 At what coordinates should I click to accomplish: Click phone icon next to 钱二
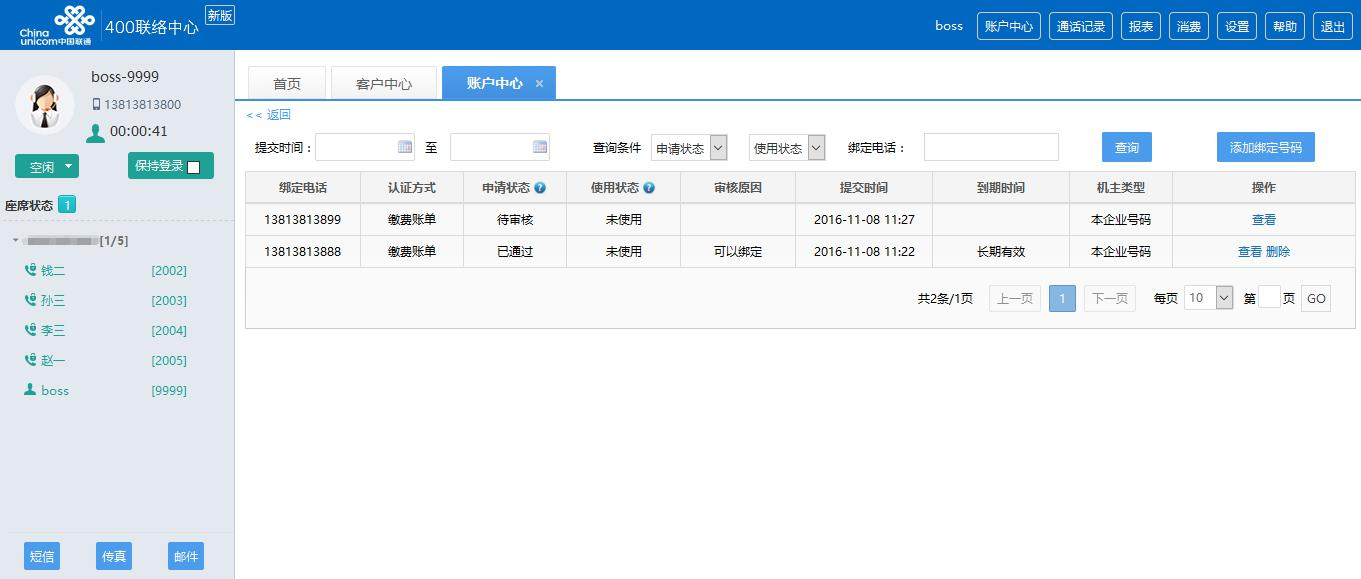[30, 270]
